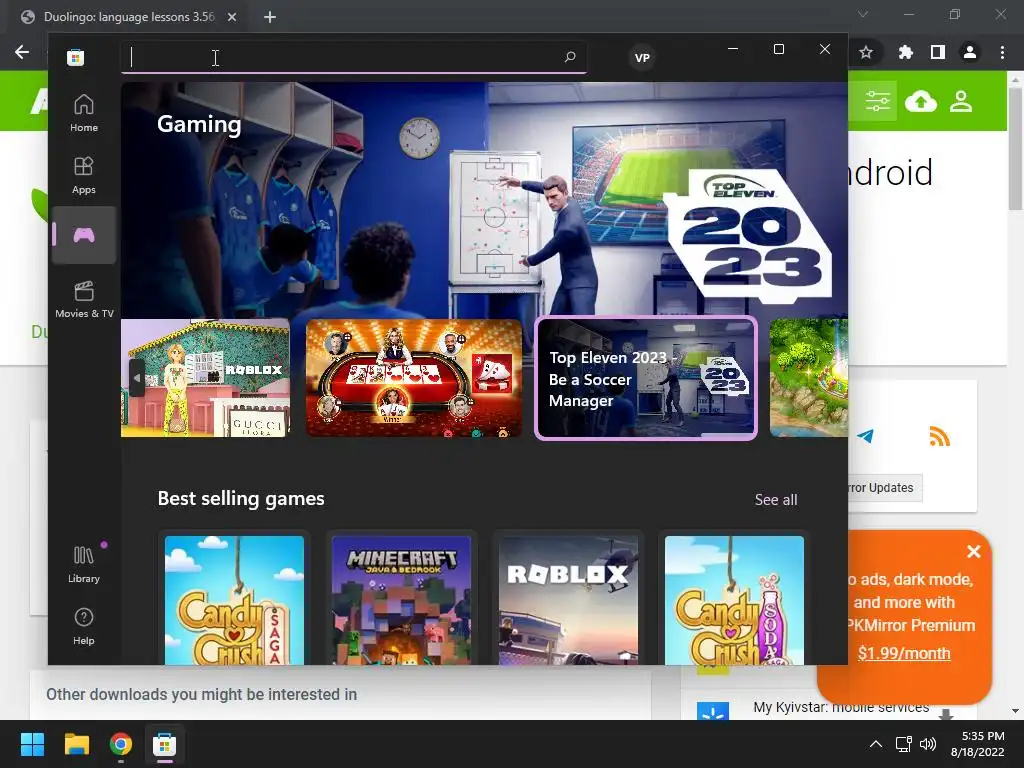Select the Gaming controller icon in sidebar

[84, 235]
